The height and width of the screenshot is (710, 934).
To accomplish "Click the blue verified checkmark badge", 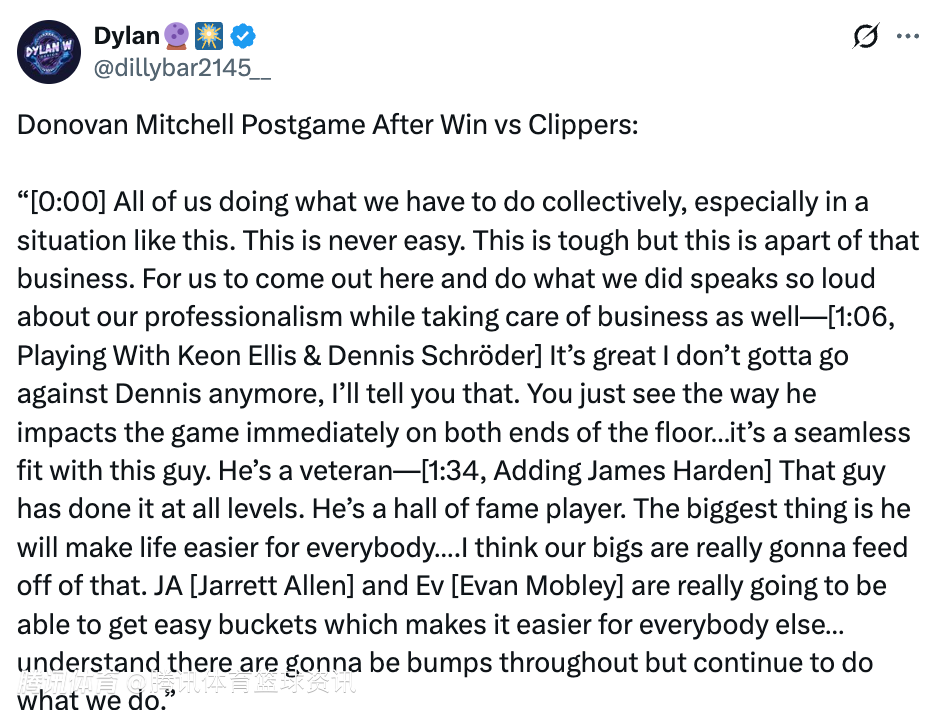I will coord(243,37).
